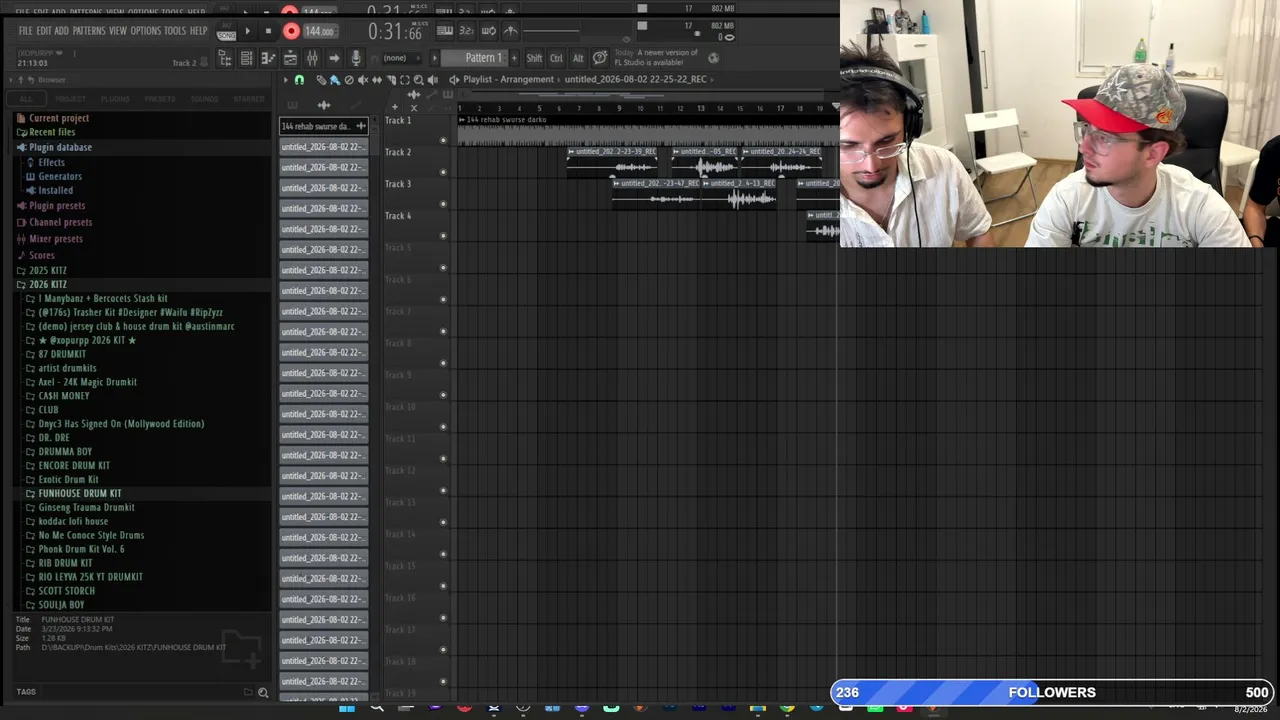Select 144 rehab swurse pattern in picker

323,126
